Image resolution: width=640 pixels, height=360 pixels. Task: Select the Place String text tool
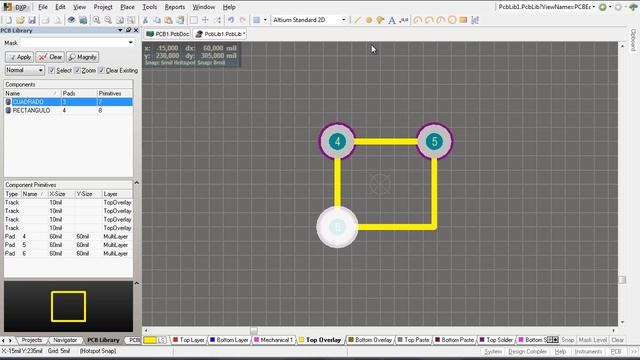[391, 20]
